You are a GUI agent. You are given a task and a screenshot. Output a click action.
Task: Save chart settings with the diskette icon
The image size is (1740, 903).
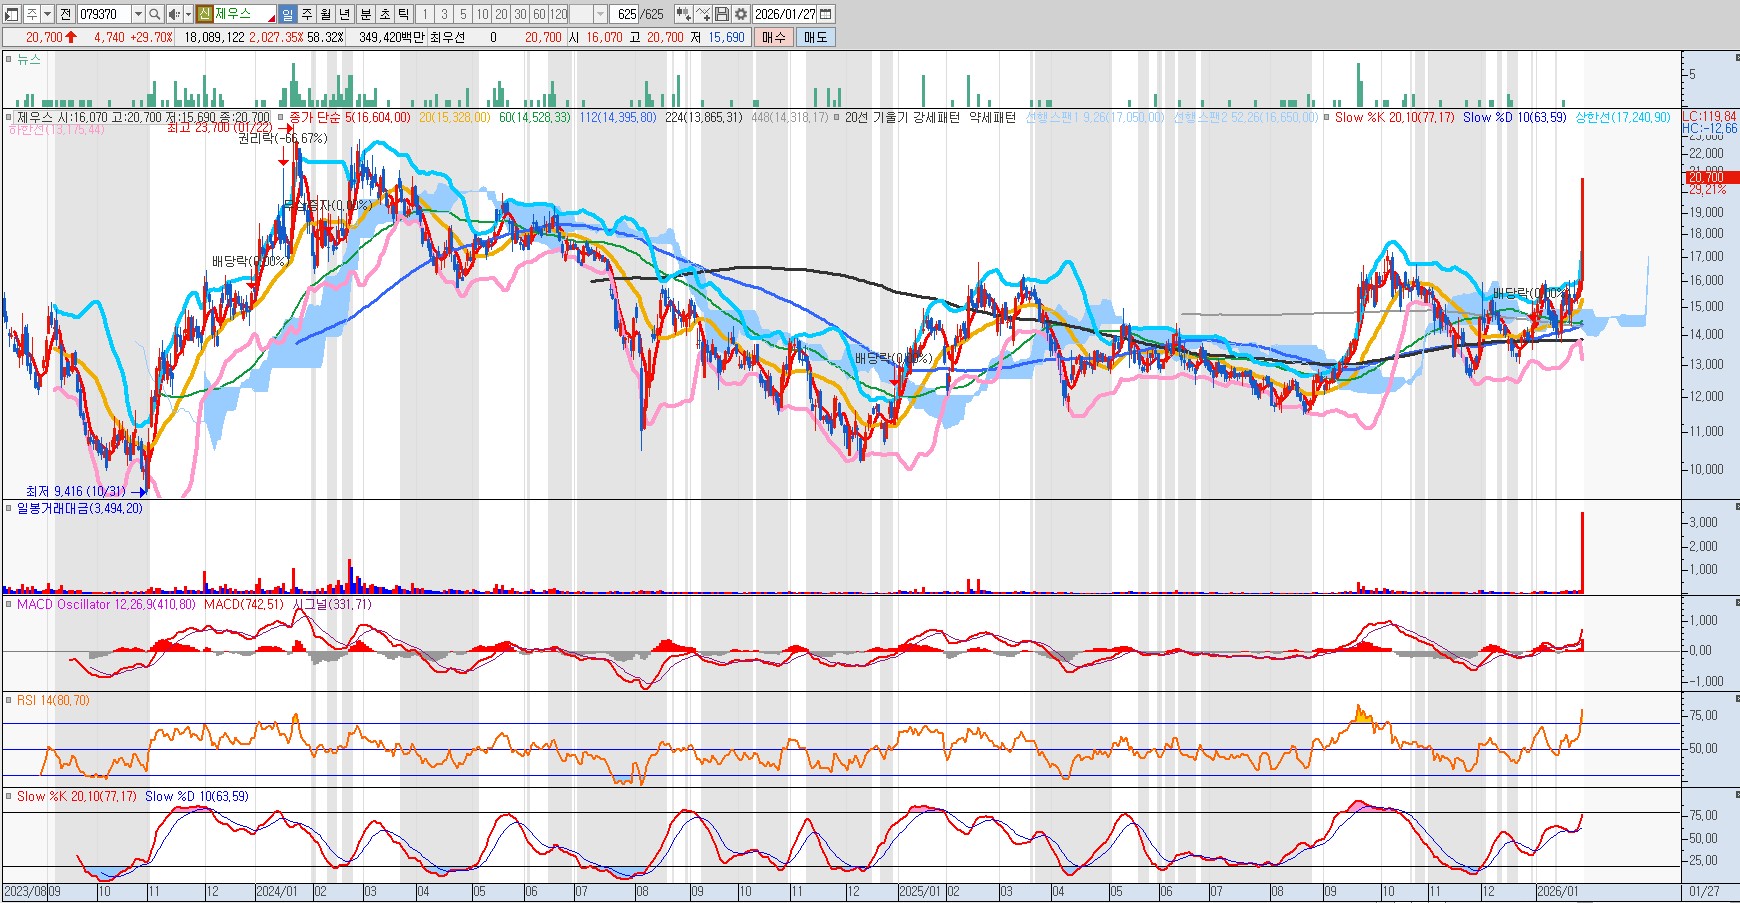pos(722,14)
